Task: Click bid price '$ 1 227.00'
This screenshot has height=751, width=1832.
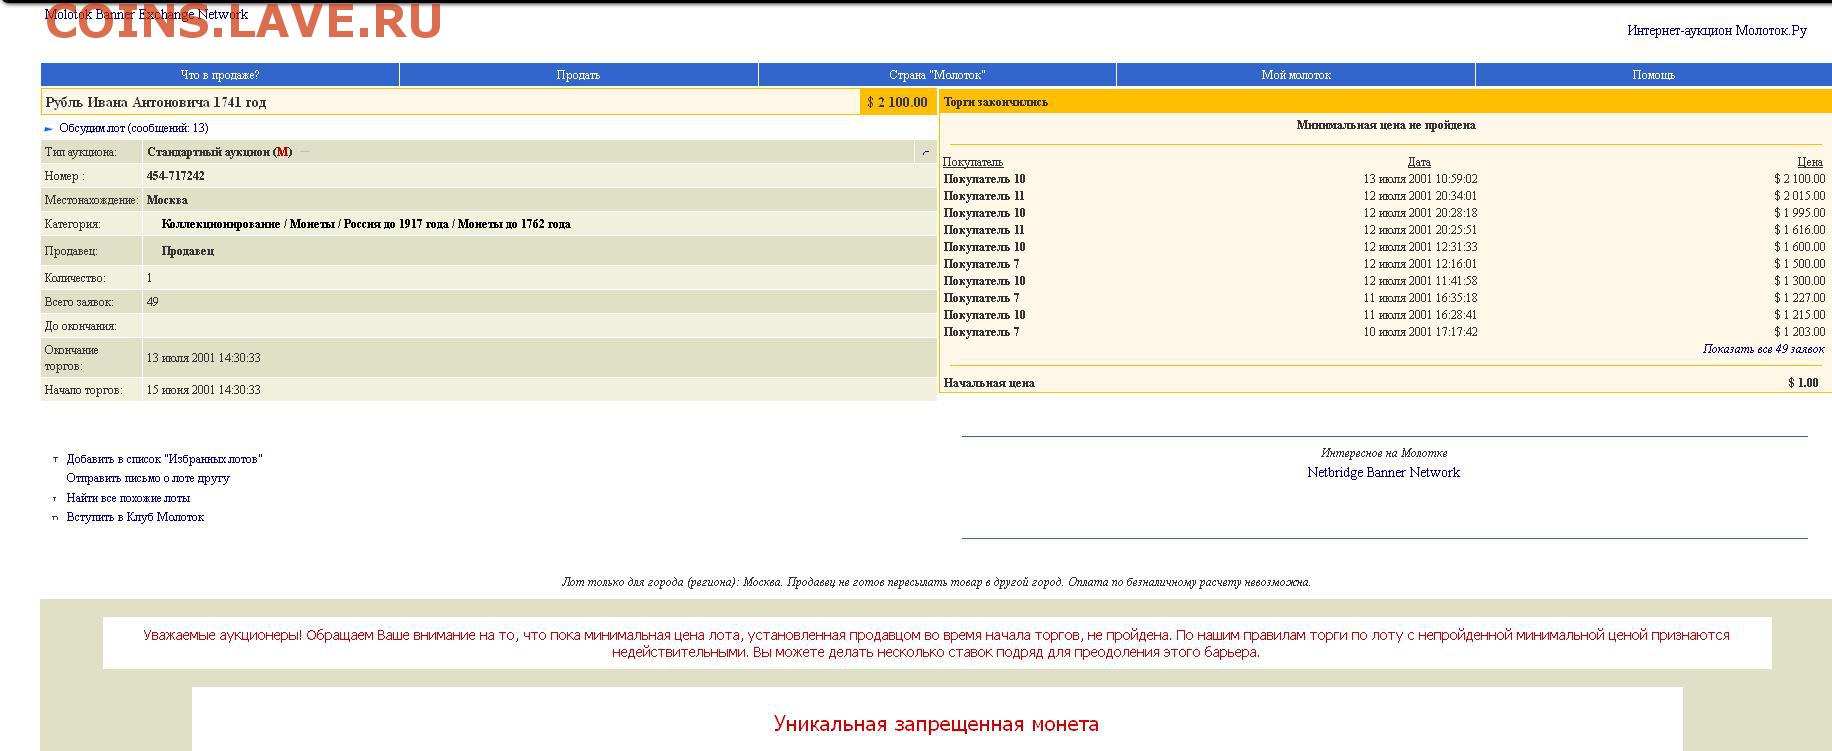Action: (x=1799, y=298)
